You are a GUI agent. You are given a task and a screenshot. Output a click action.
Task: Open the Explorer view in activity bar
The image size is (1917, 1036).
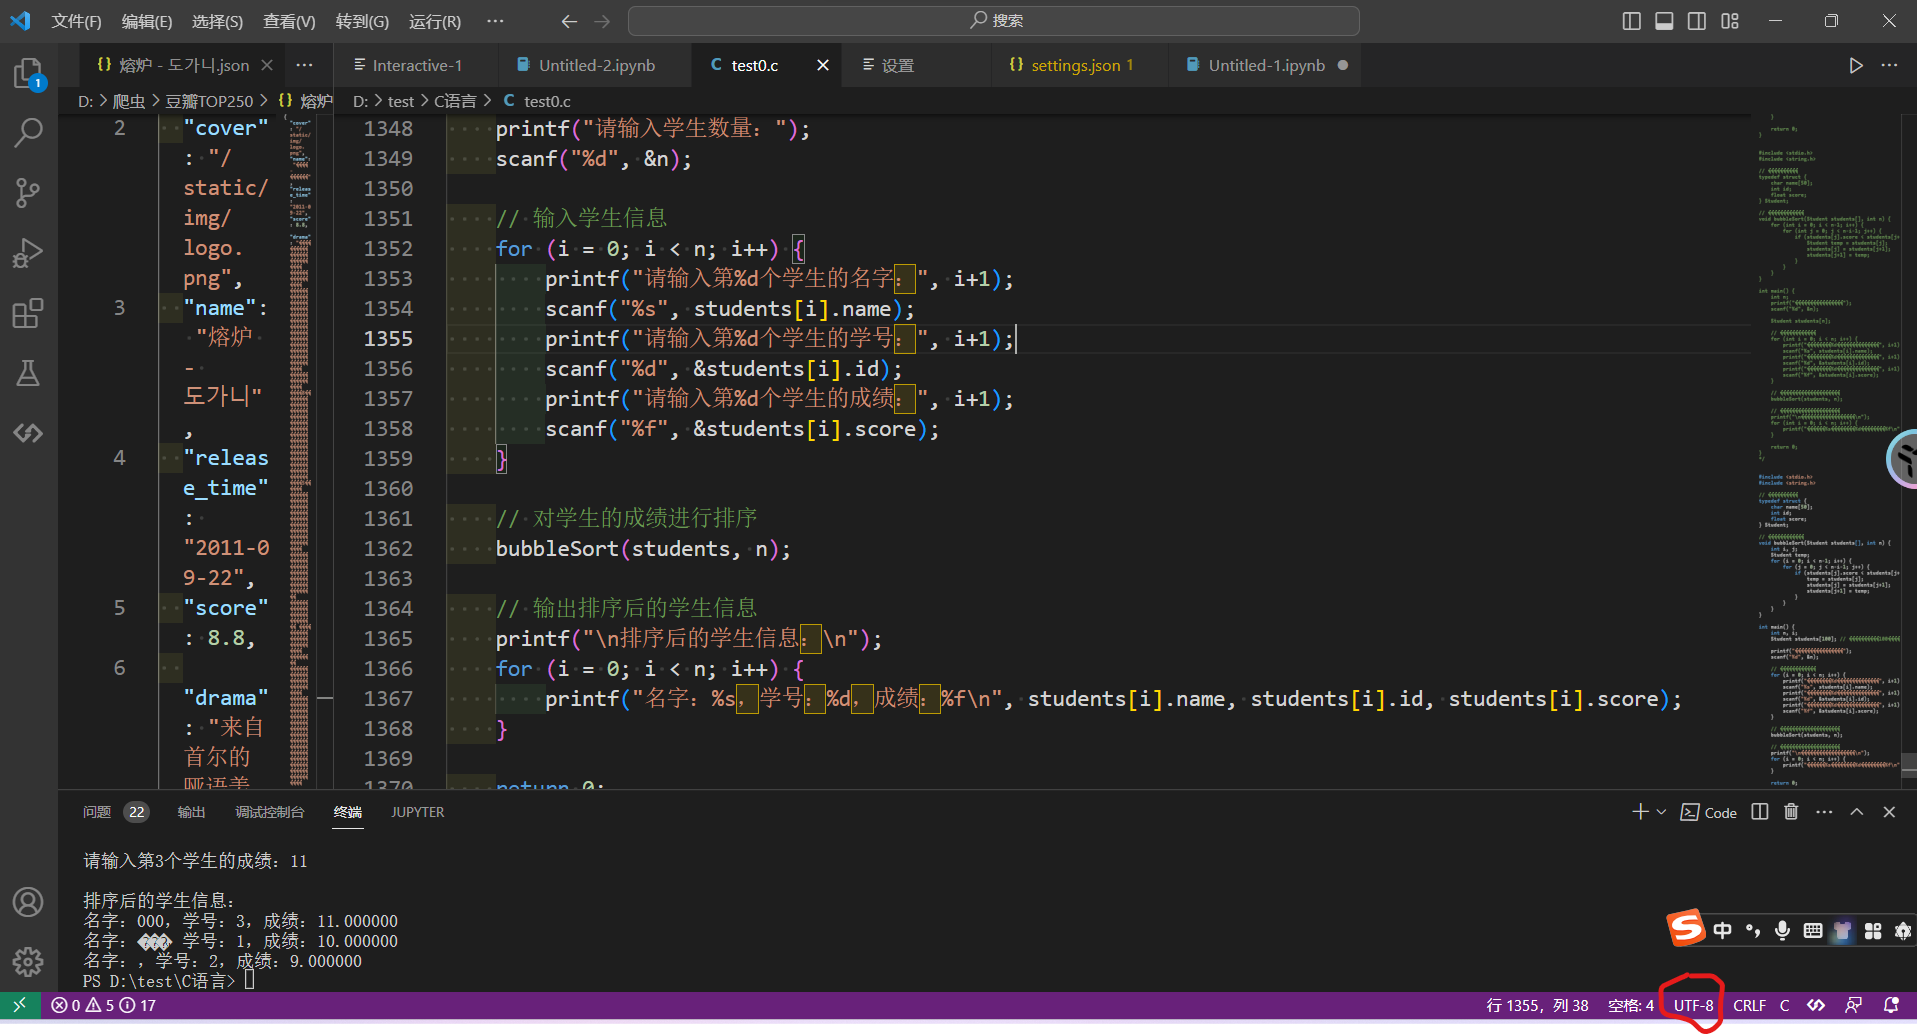pyautogui.click(x=28, y=72)
